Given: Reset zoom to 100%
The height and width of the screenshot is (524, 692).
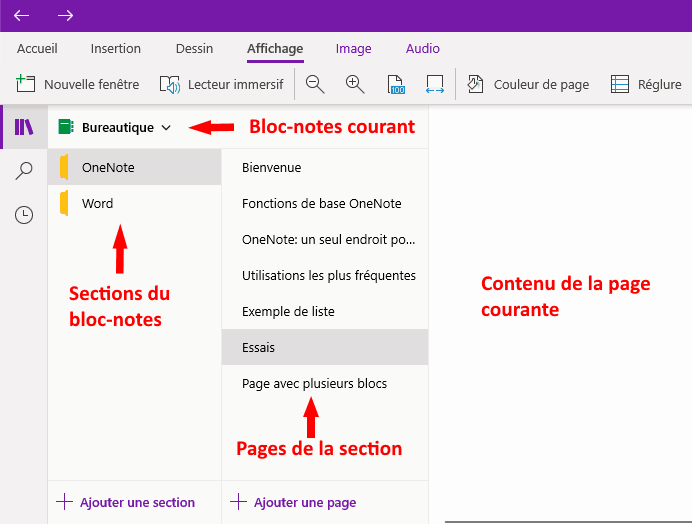Looking at the screenshot, I should coord(396,84).
